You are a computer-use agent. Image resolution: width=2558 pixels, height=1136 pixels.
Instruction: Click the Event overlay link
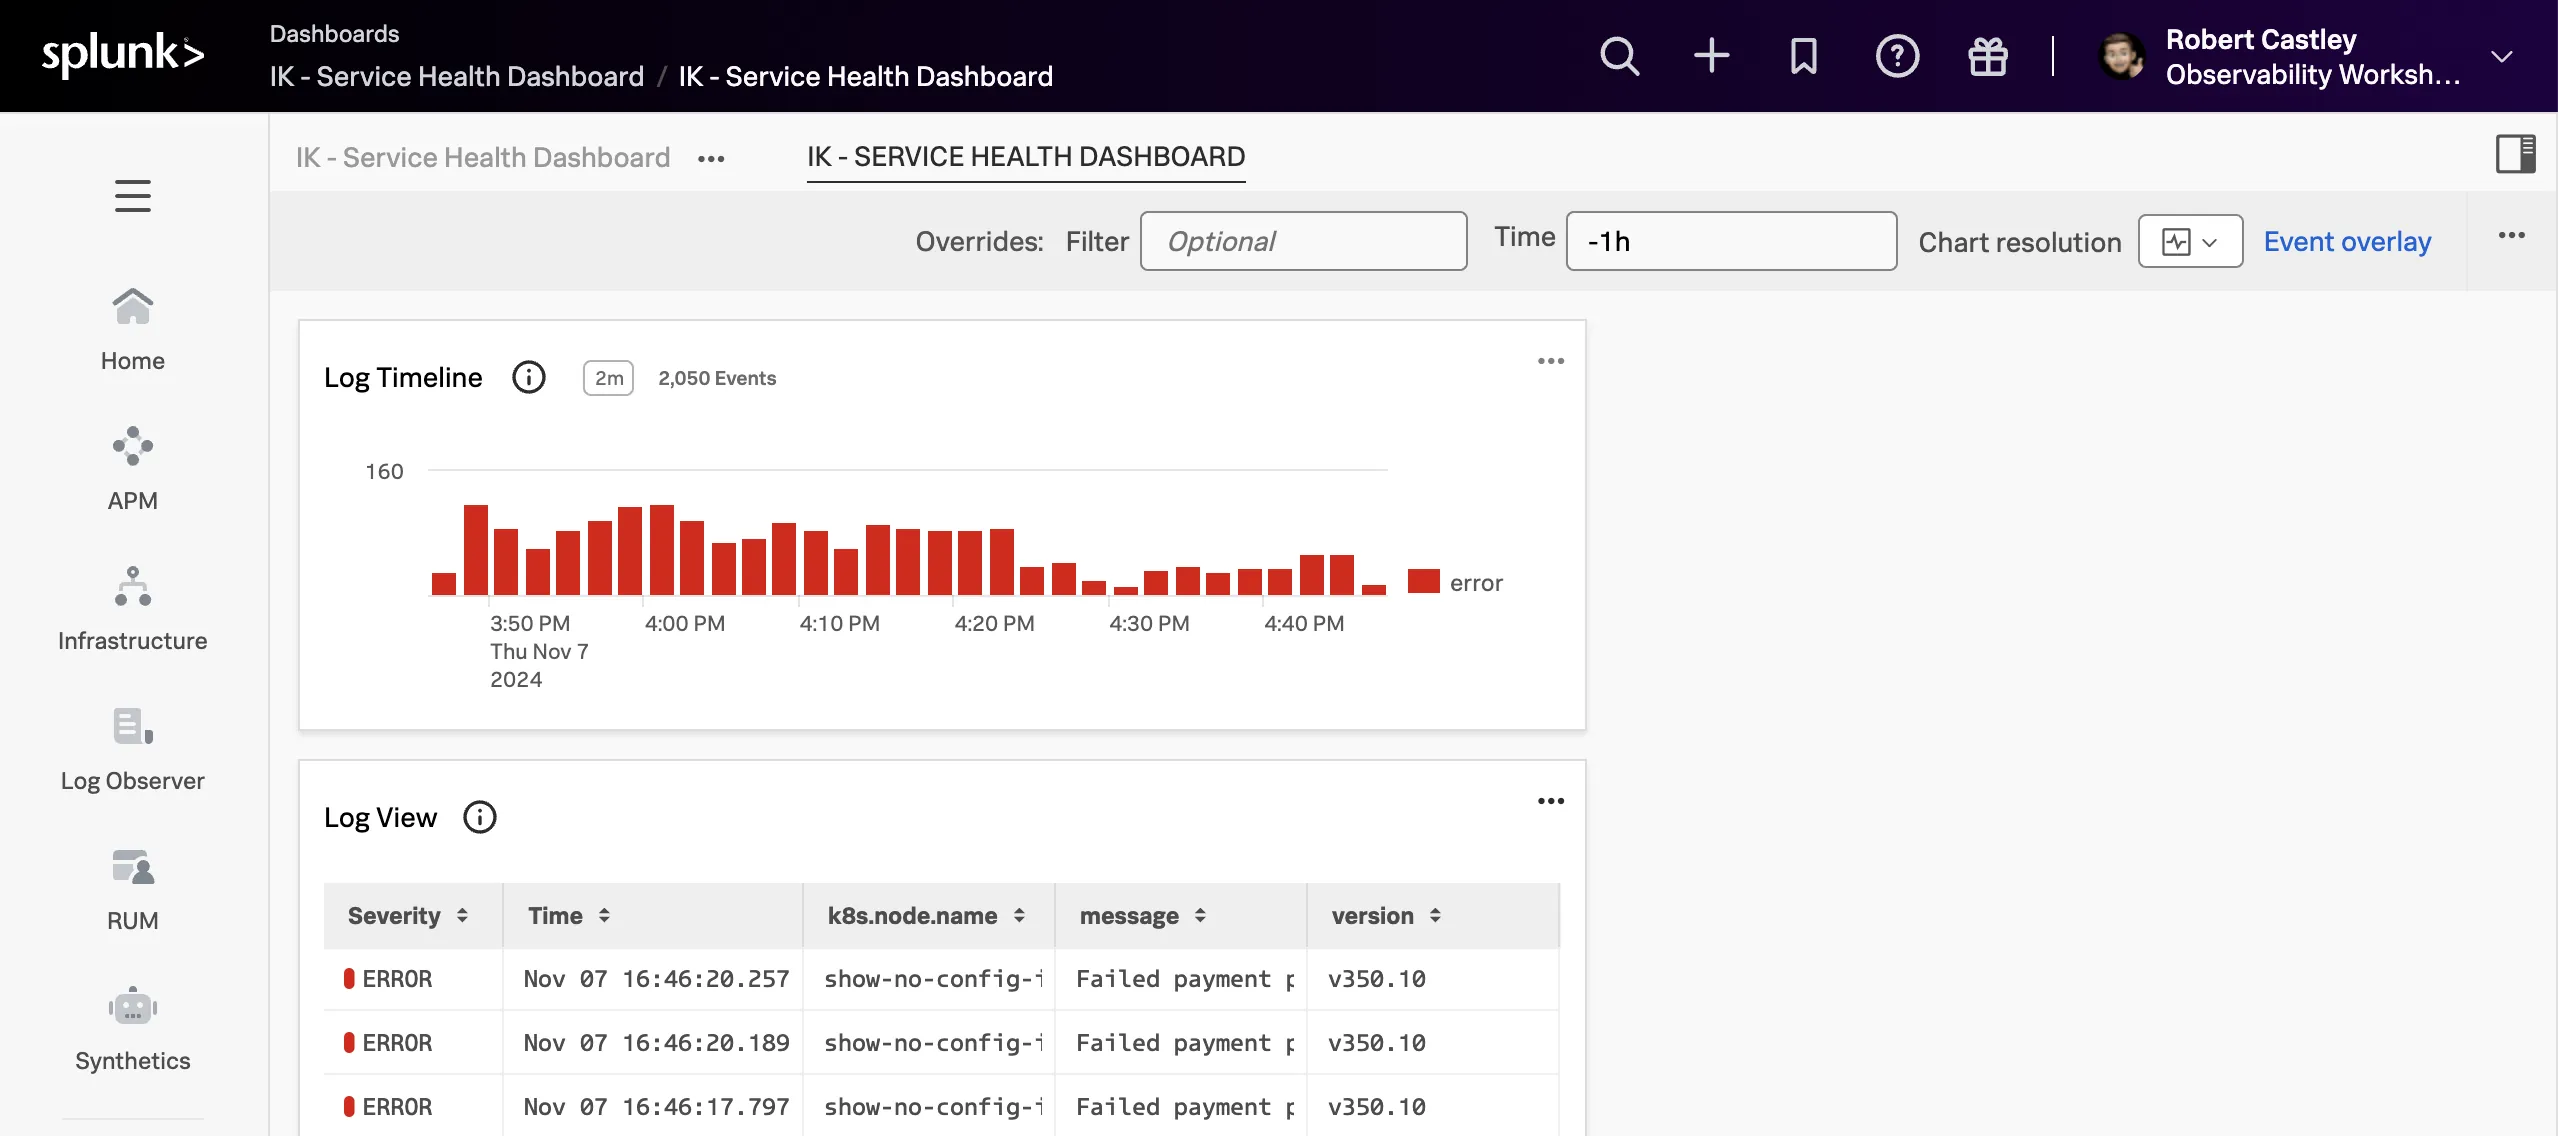tap(2347, 241)
